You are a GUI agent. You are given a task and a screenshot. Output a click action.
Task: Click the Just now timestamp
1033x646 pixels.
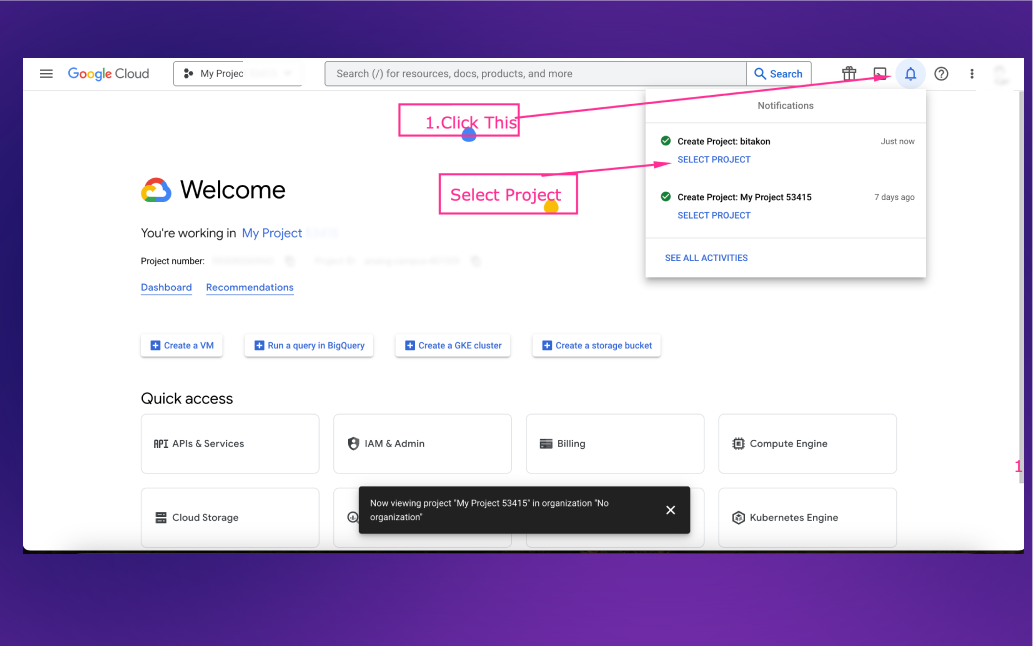tap(897, 142)
